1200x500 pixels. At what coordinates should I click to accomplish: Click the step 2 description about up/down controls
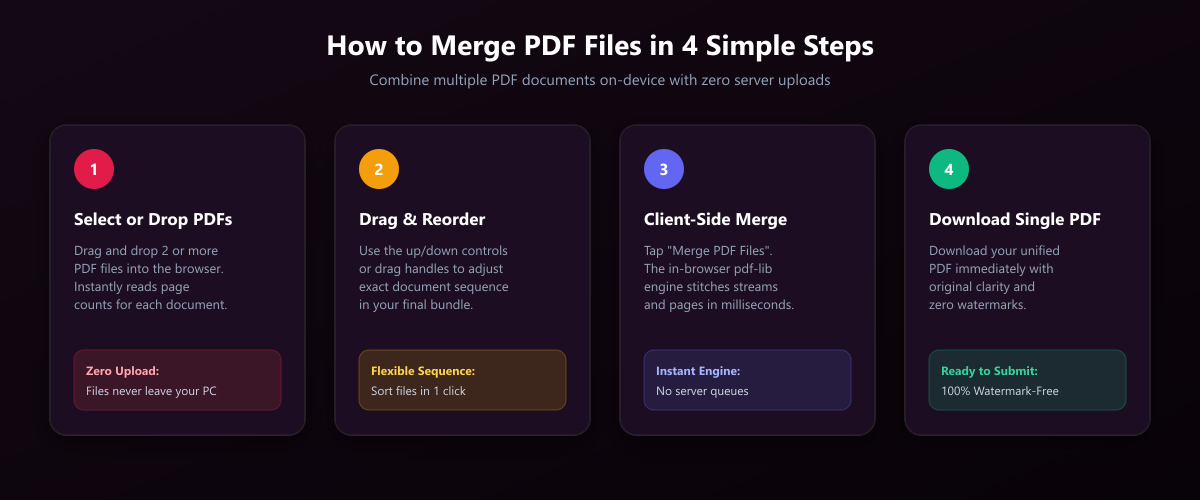coord(434,277)
